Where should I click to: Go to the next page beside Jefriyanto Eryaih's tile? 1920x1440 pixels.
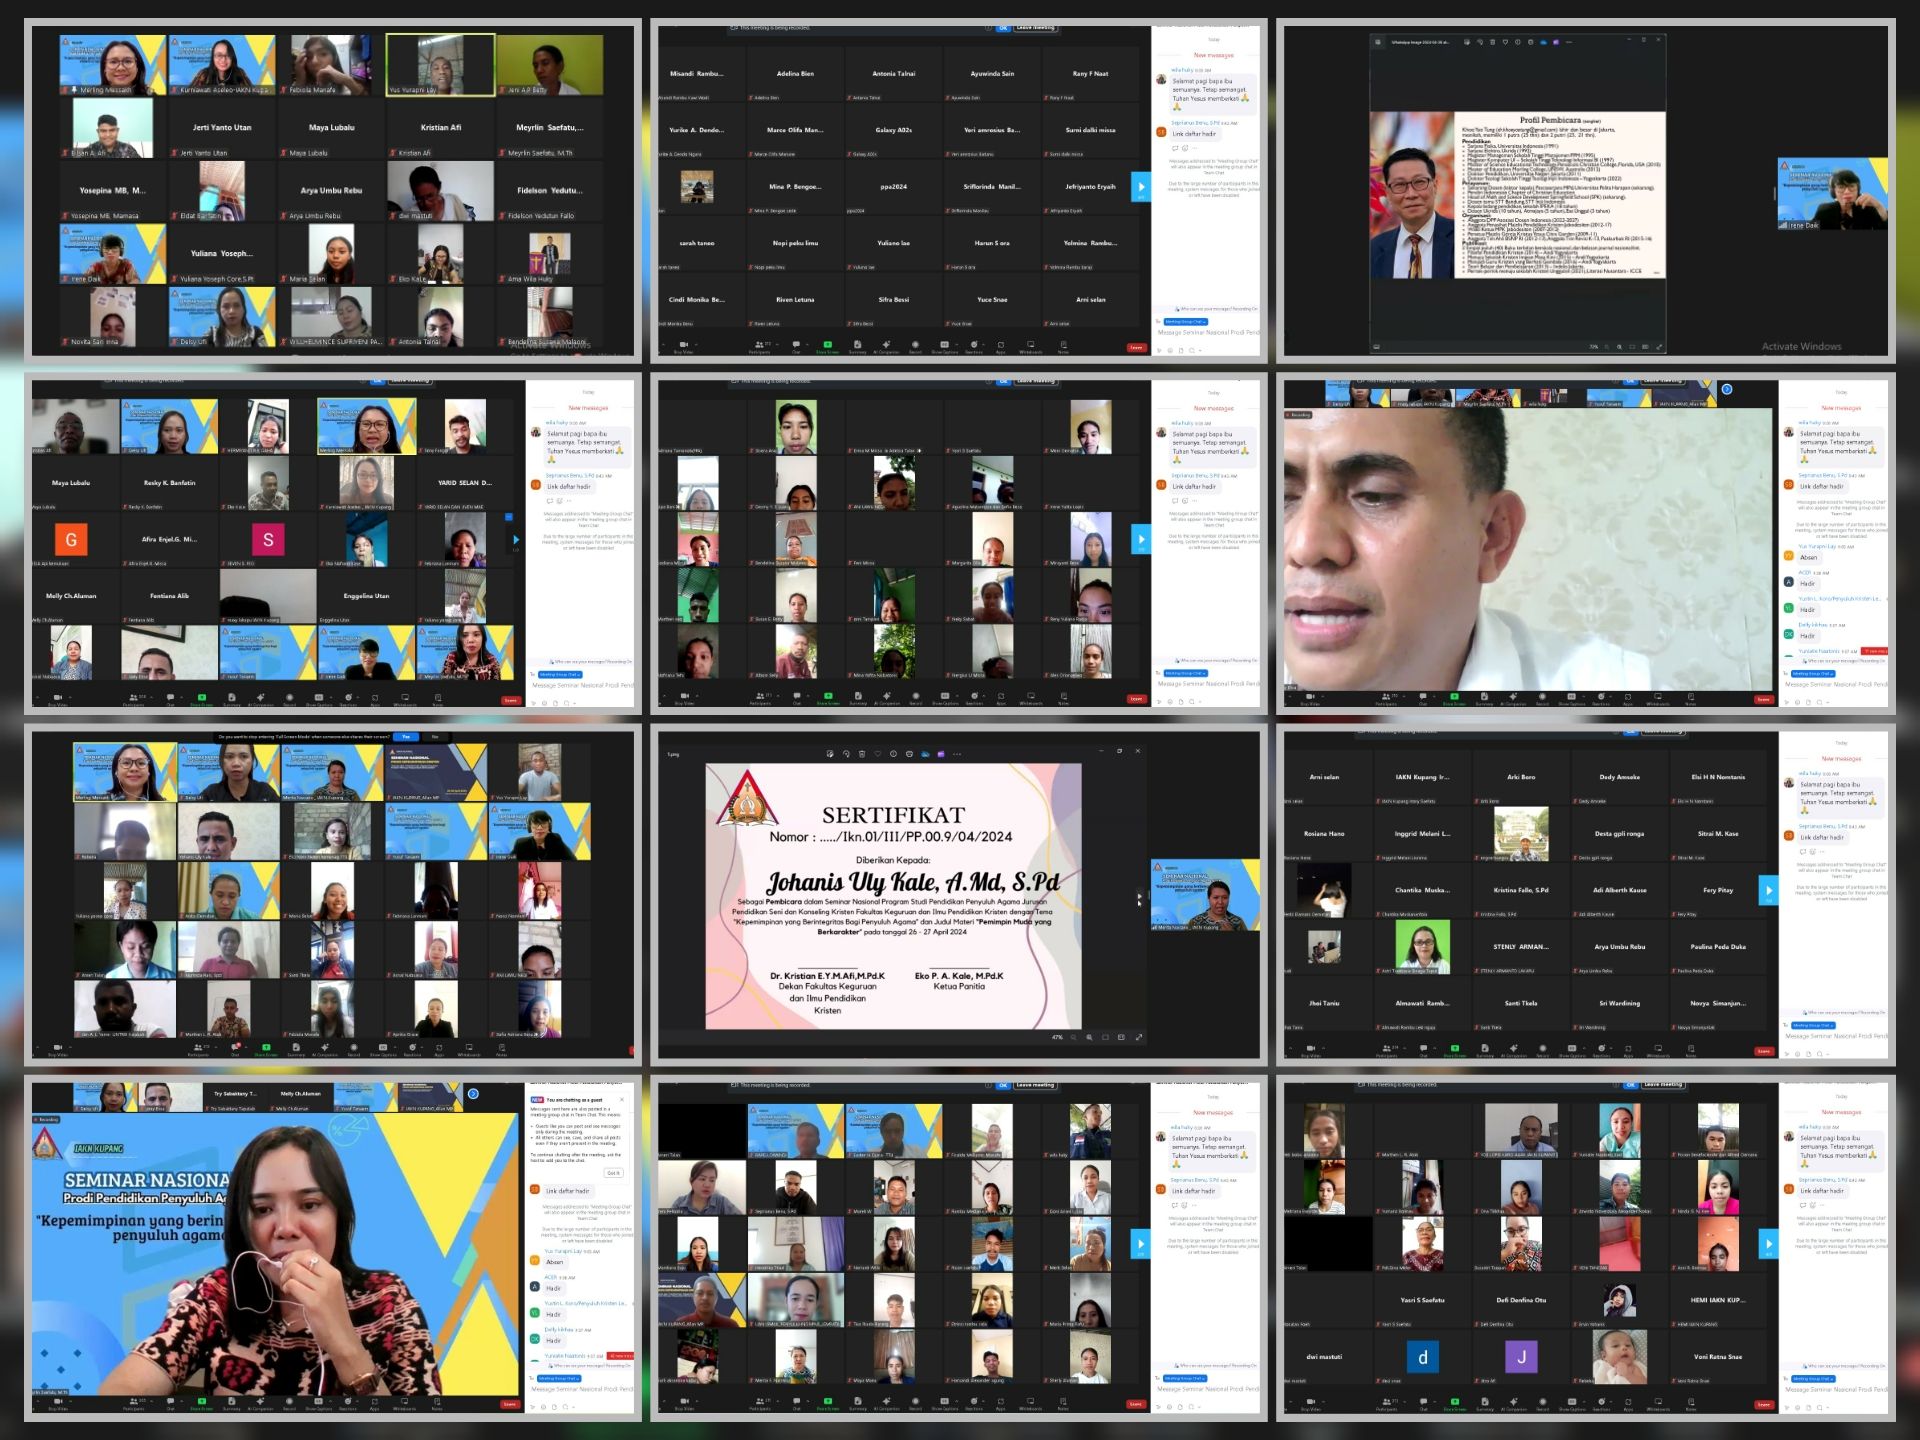click(1140, 187)
